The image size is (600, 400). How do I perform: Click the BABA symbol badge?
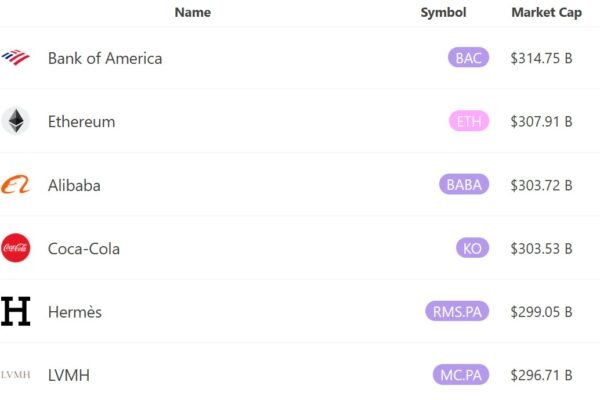464,184
